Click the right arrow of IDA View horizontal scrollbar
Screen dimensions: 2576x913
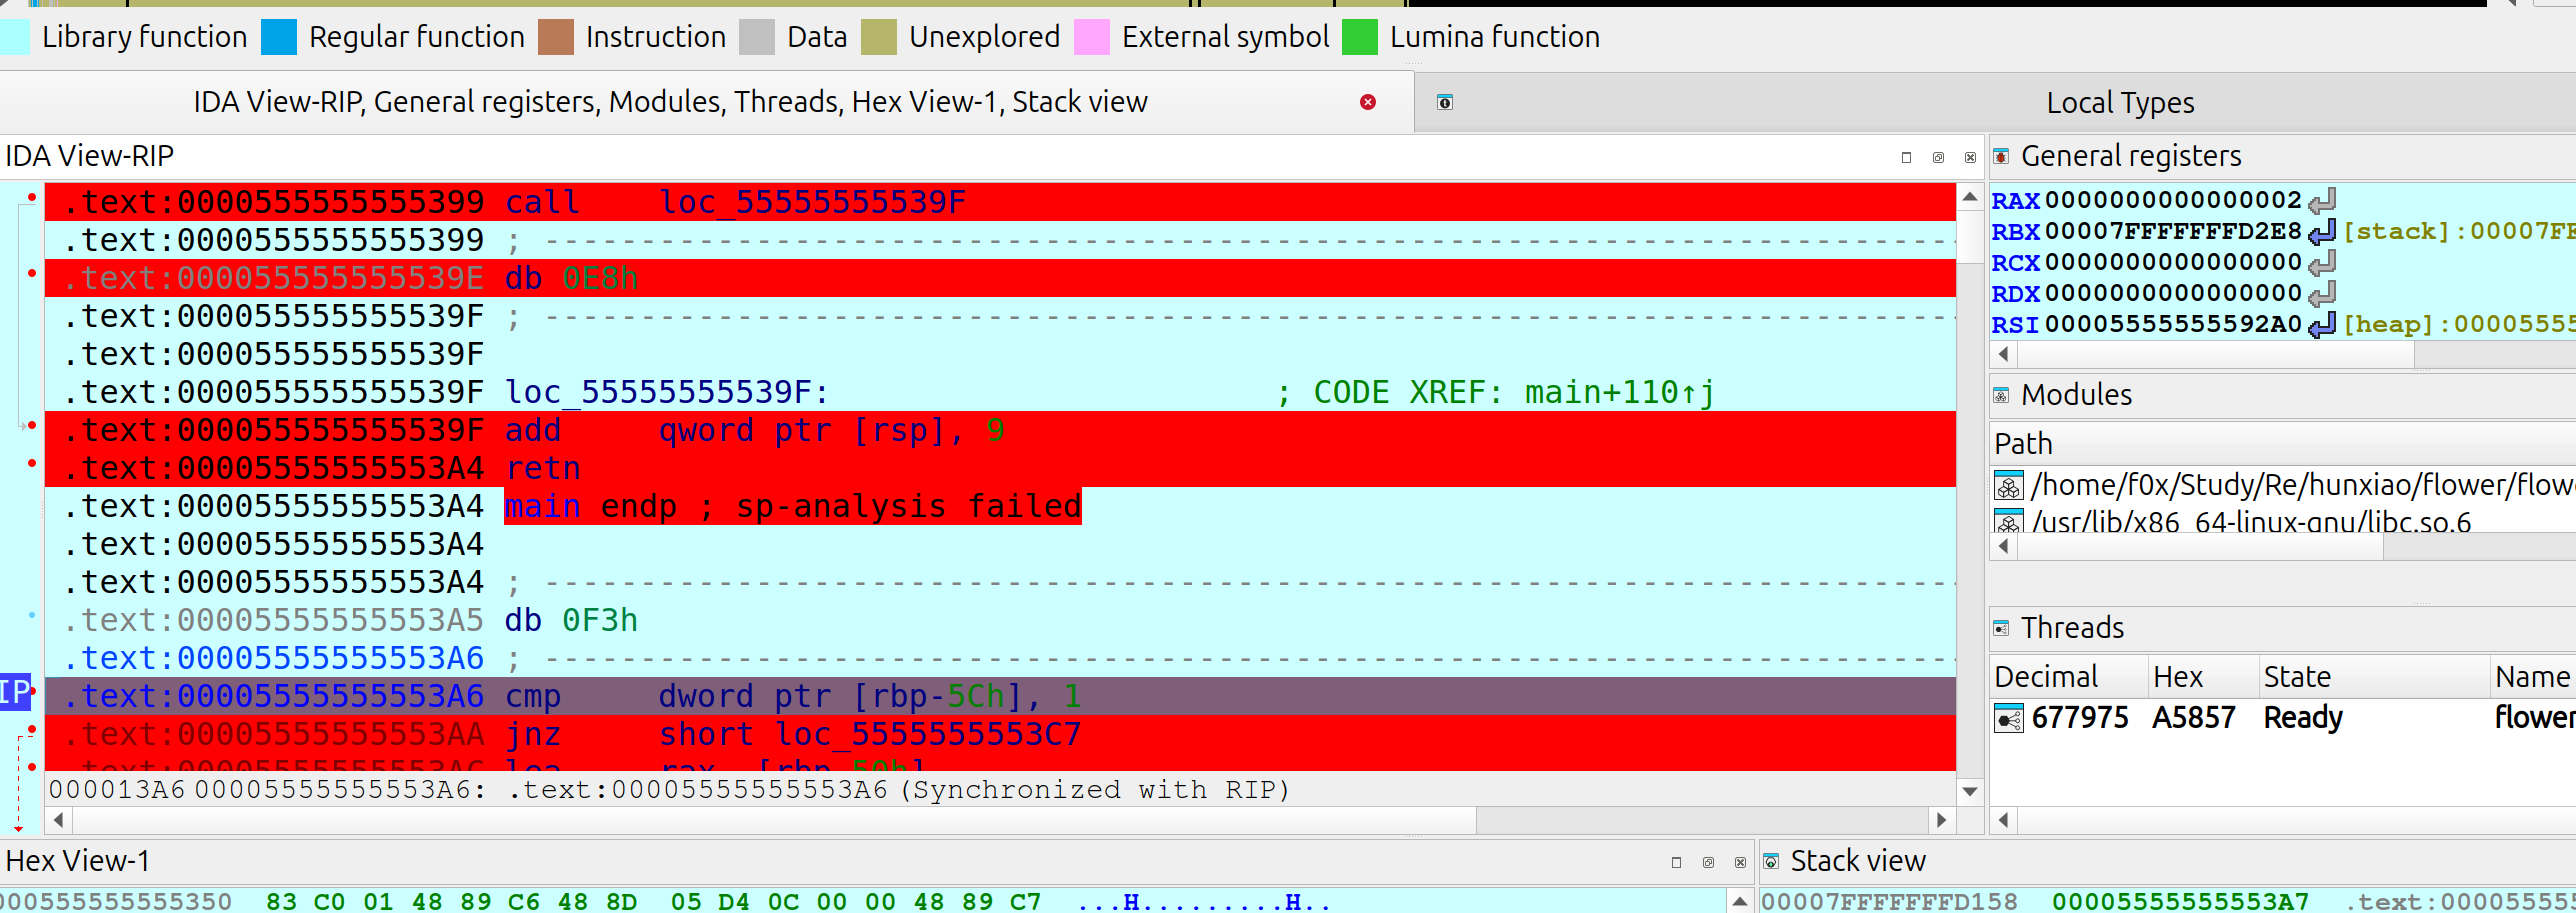(x=1941, y=820)
